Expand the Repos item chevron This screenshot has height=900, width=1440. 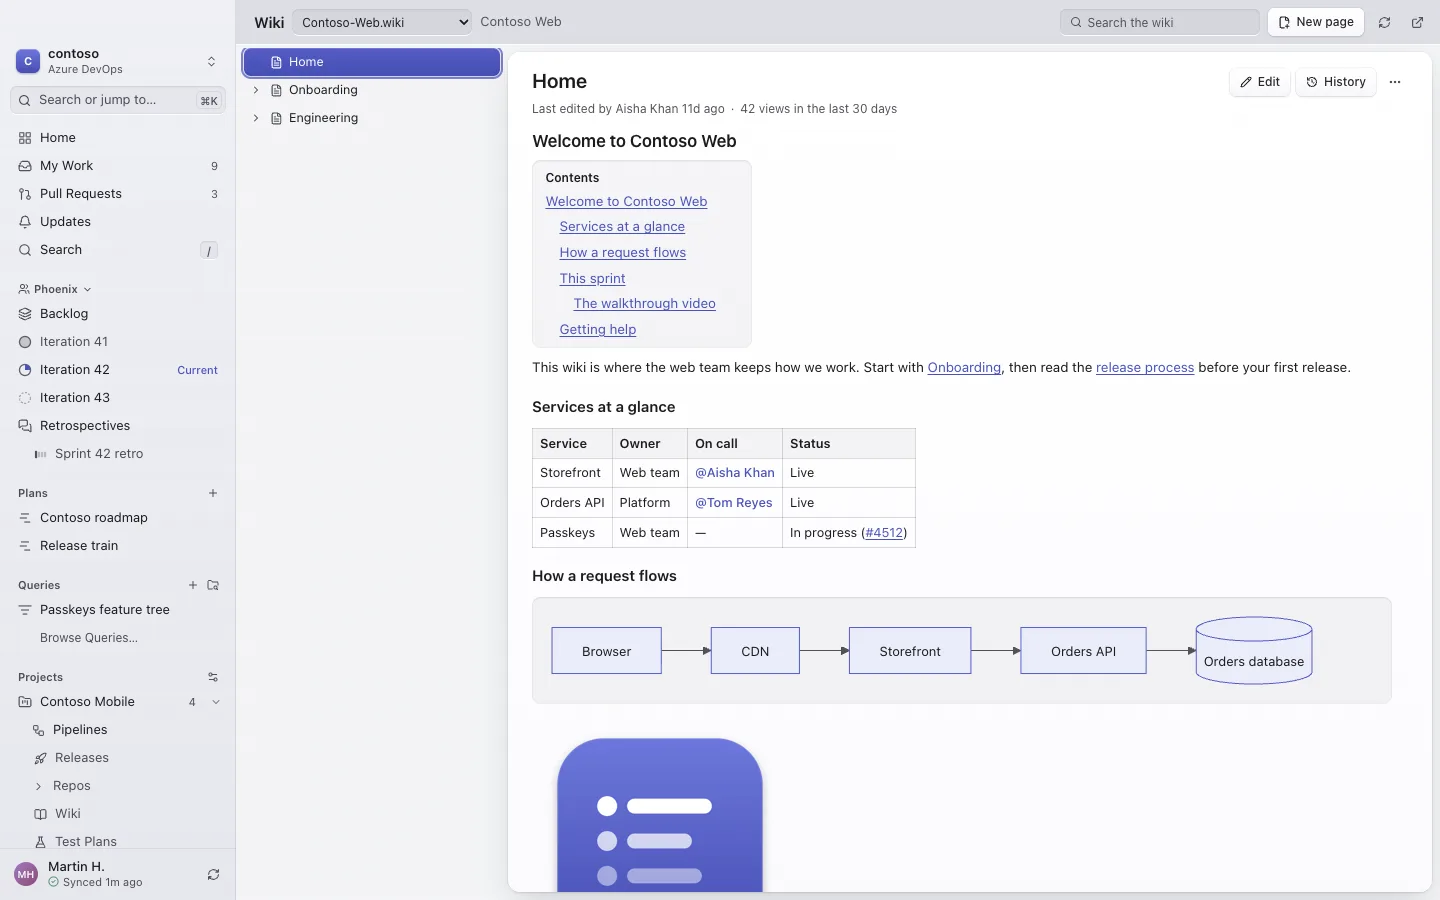pos(39,786)
